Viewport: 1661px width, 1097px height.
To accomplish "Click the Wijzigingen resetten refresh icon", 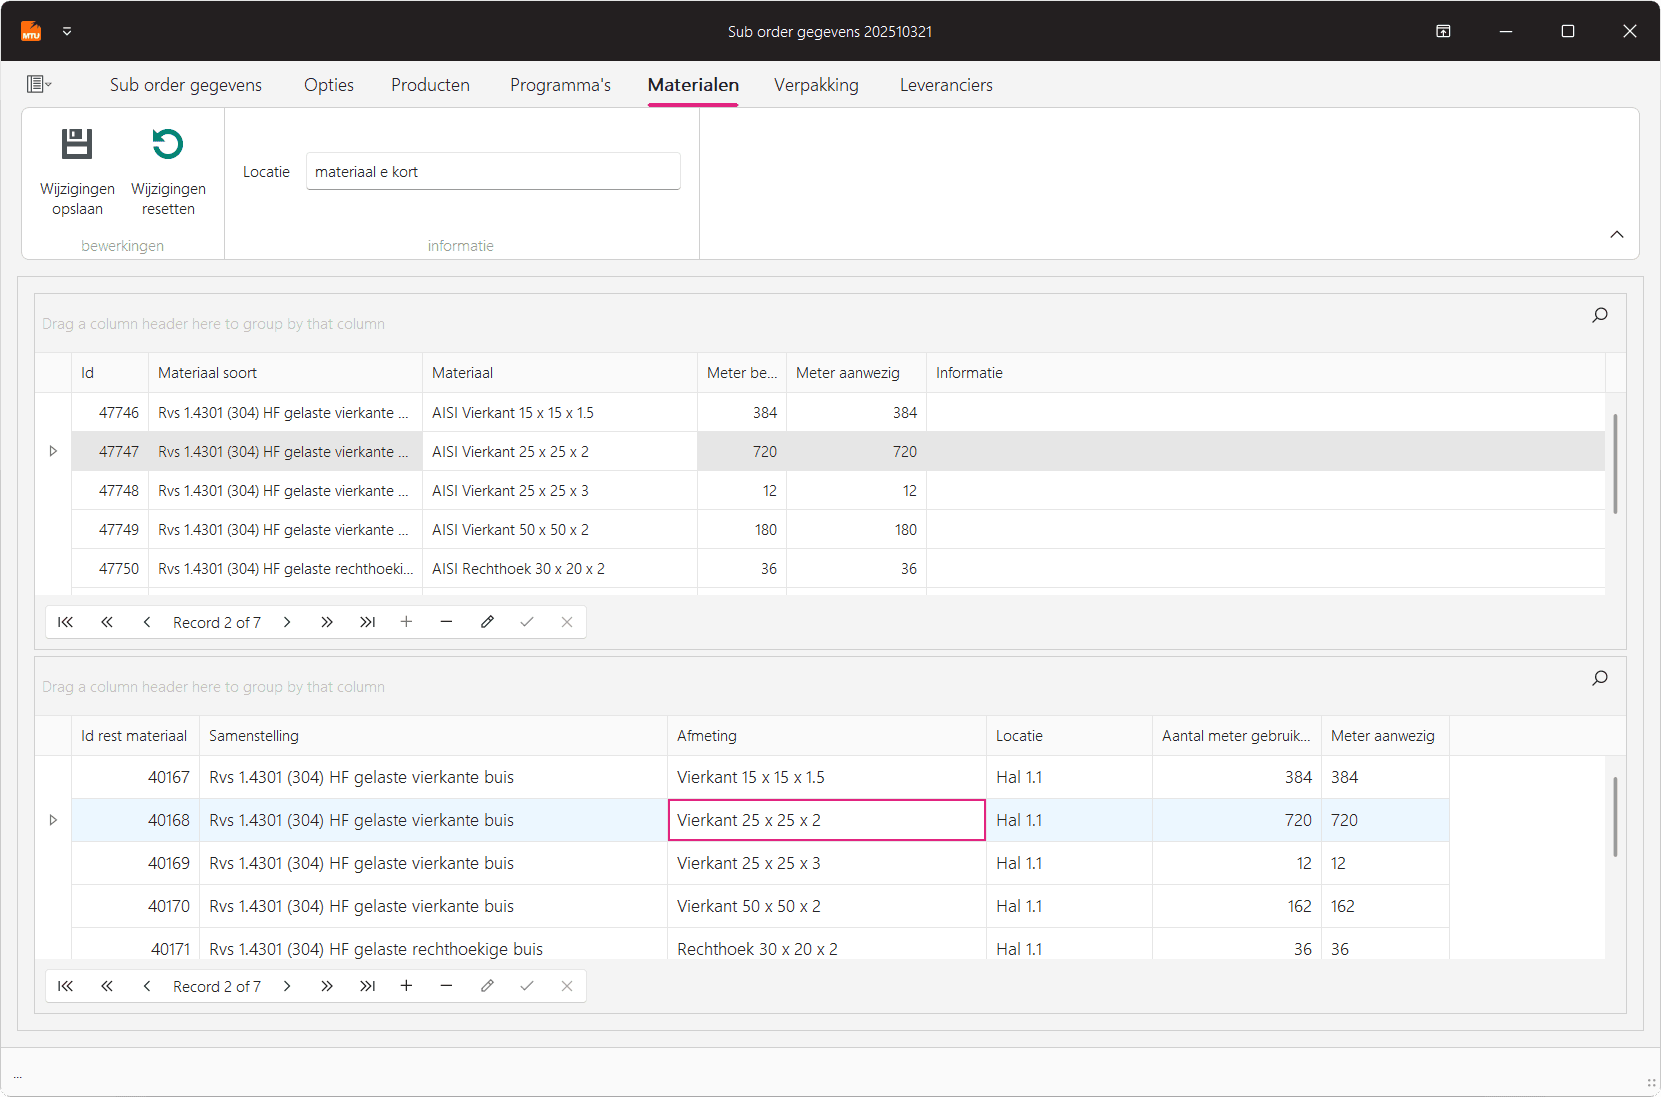I will [x=168, y=145].
